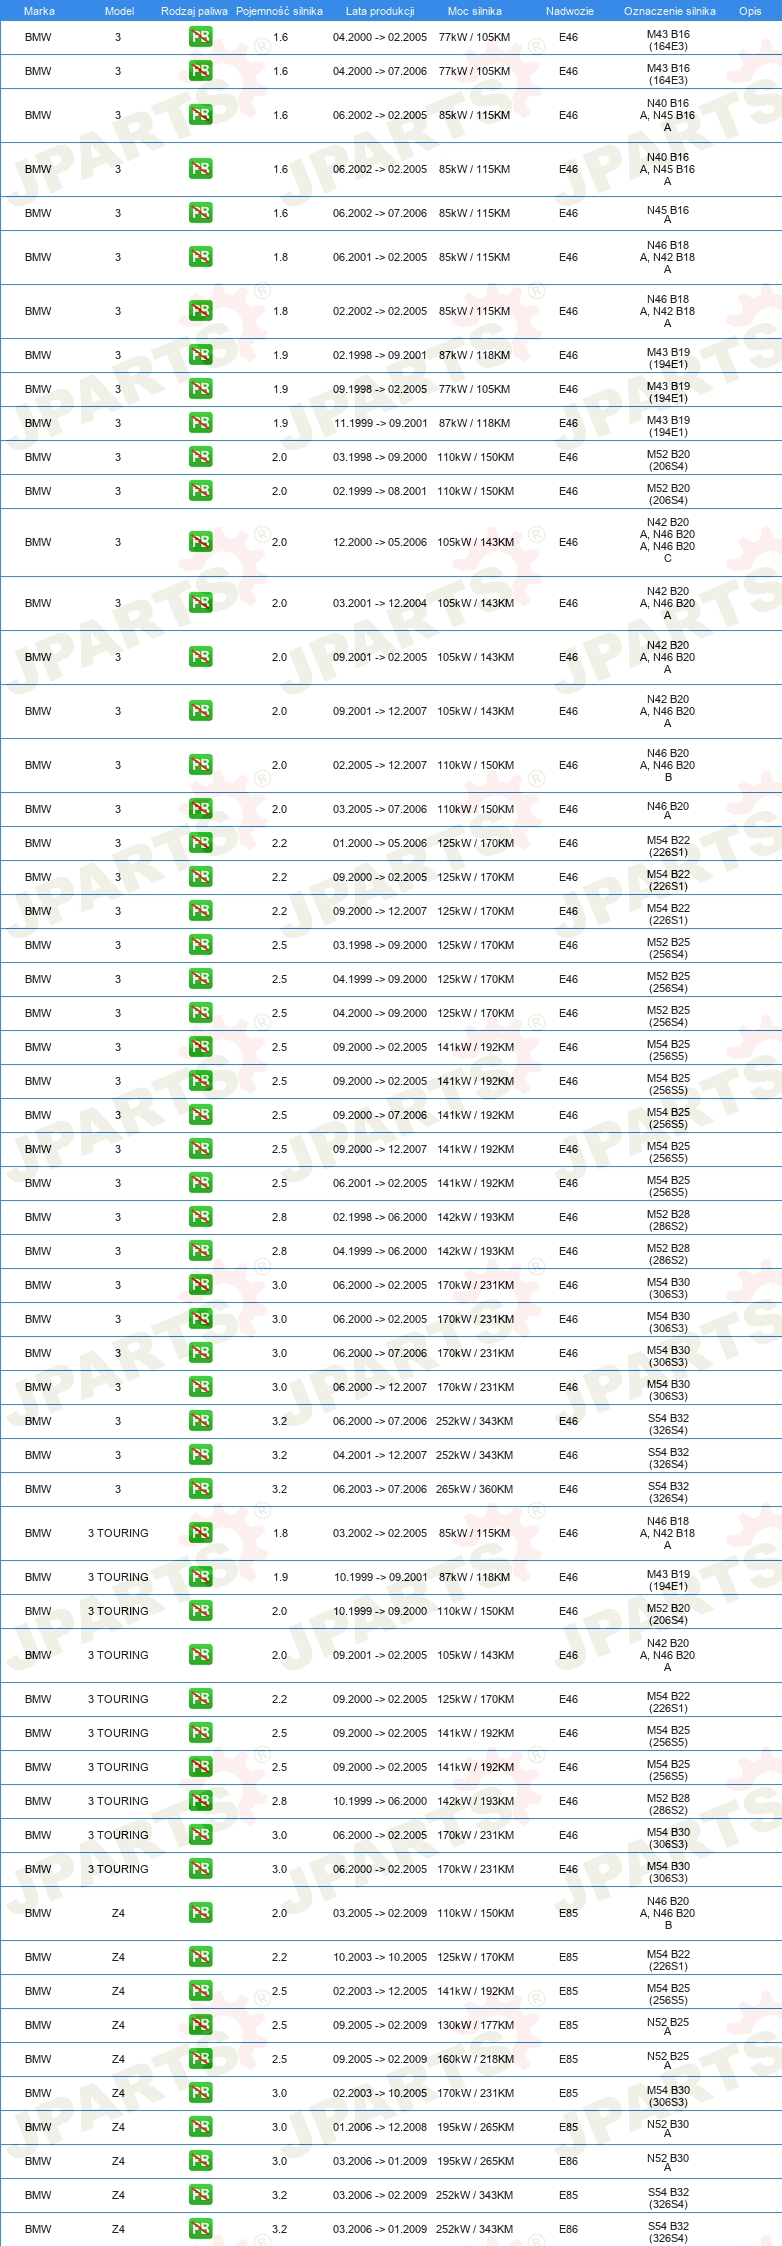Select the date range 02.2002 -> 02.2005
The image size is (782, 2246).
tap(380, 311)
